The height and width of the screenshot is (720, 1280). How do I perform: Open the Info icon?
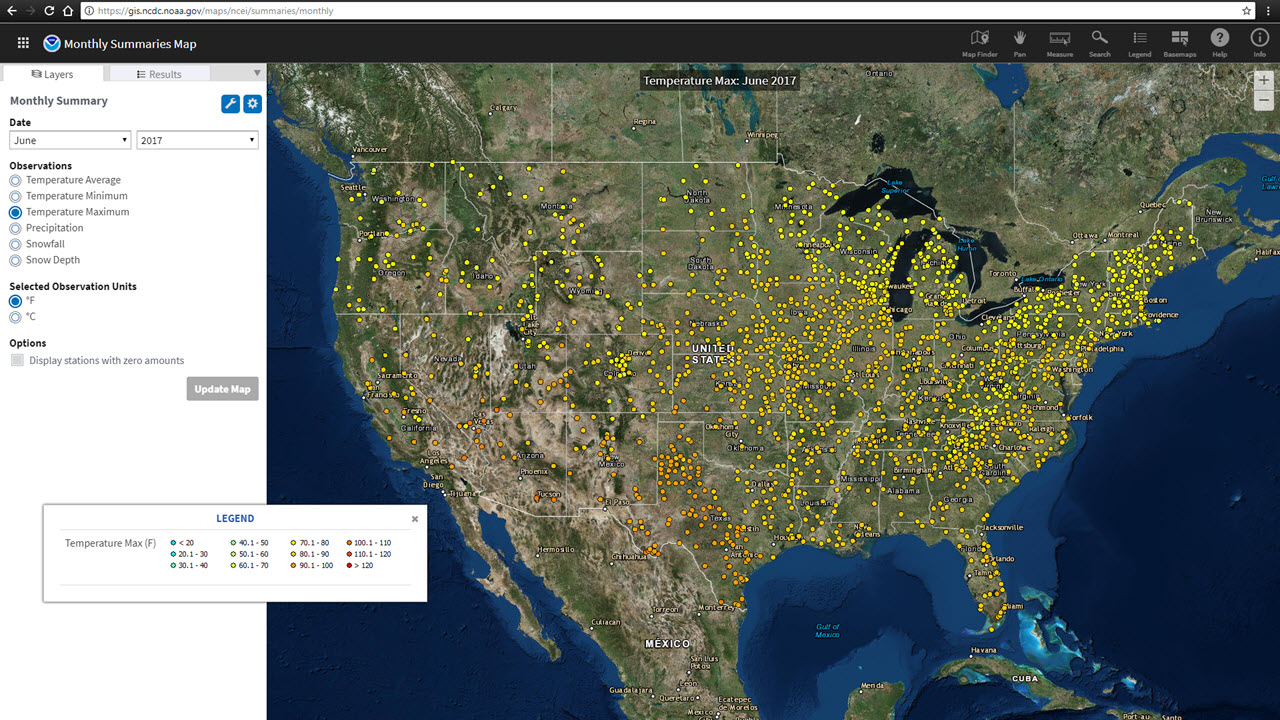[1260, 42]
